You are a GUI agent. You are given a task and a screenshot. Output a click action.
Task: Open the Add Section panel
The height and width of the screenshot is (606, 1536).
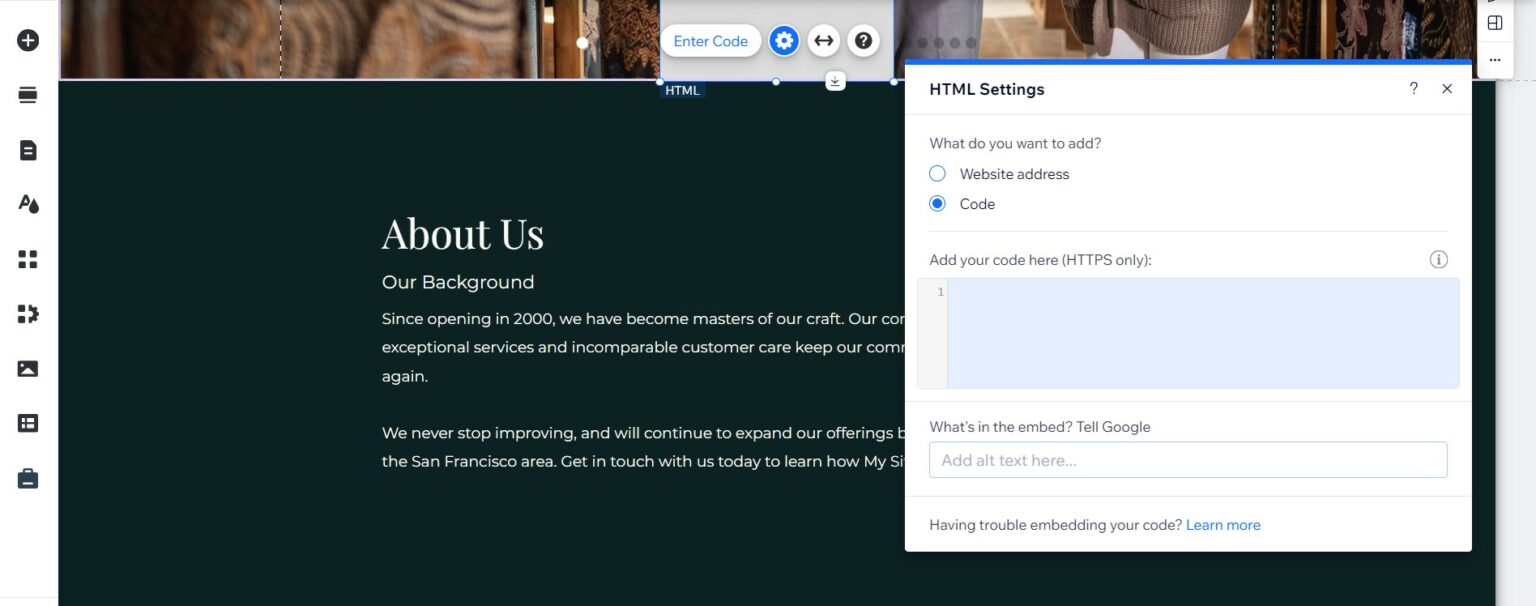(27, 94)
